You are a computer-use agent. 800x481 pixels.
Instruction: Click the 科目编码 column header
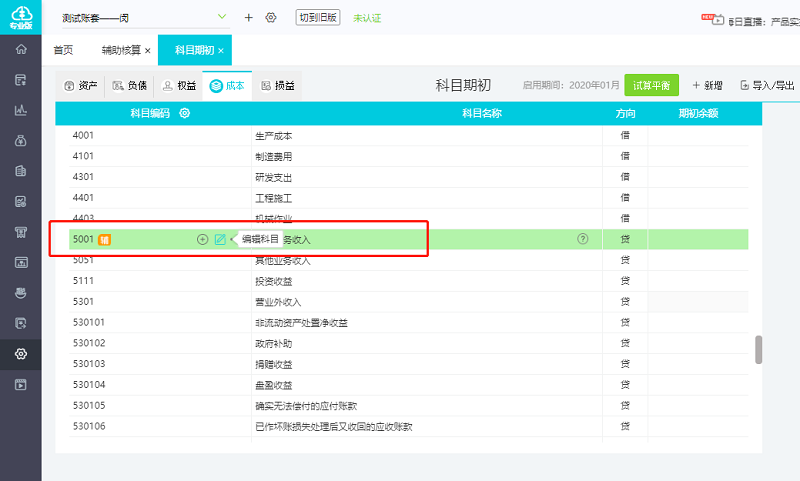coord(150,113)
